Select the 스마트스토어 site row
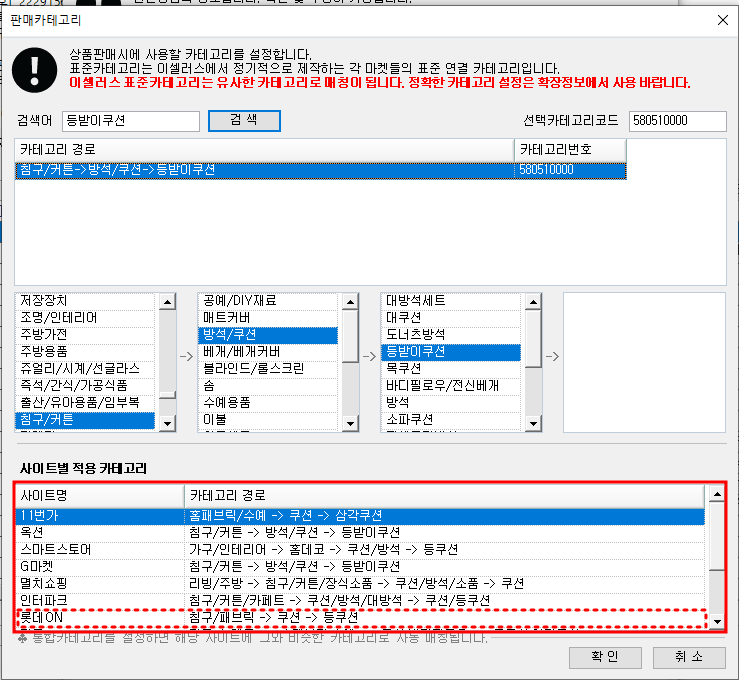739x680 pixels. coord(360,549)
